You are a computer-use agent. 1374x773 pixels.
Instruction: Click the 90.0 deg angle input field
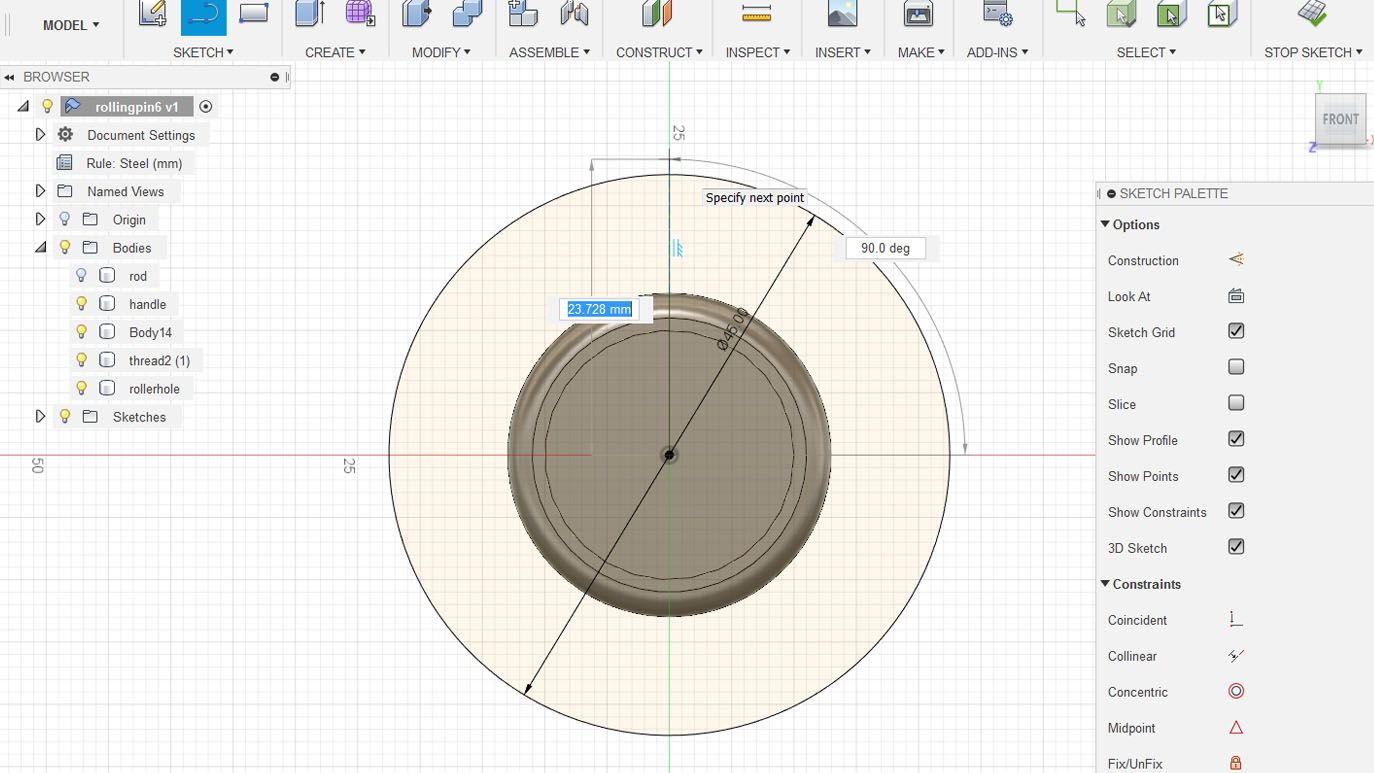pos(885,248)
